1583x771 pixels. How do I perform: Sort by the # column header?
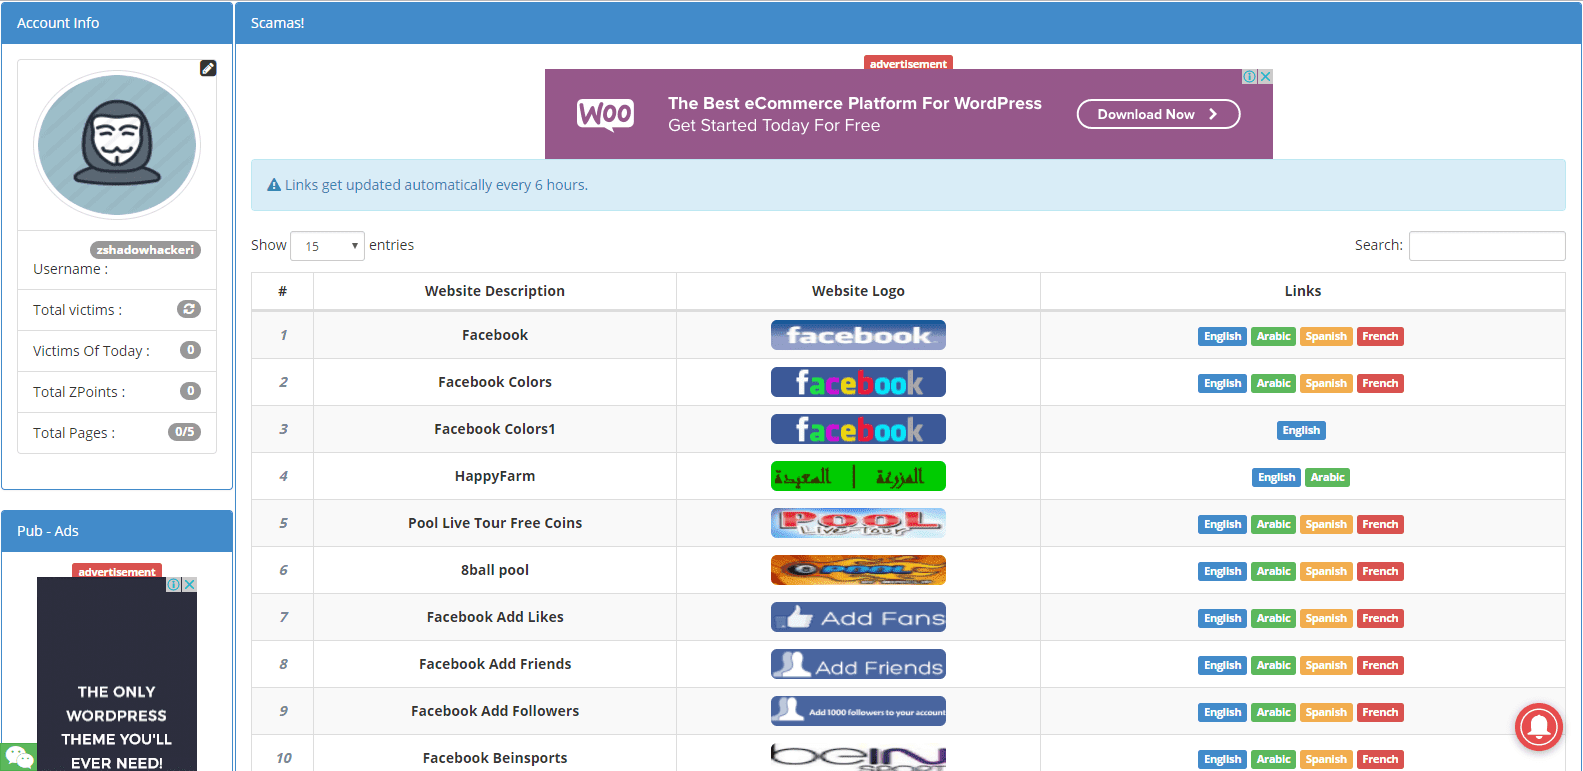tap(282, 291)
